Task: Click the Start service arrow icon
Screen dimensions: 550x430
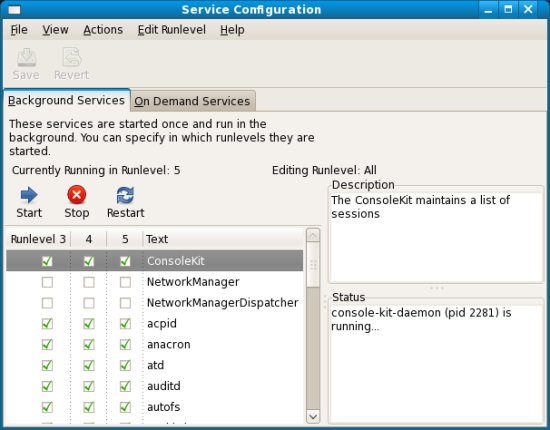Action: (29, 195)
